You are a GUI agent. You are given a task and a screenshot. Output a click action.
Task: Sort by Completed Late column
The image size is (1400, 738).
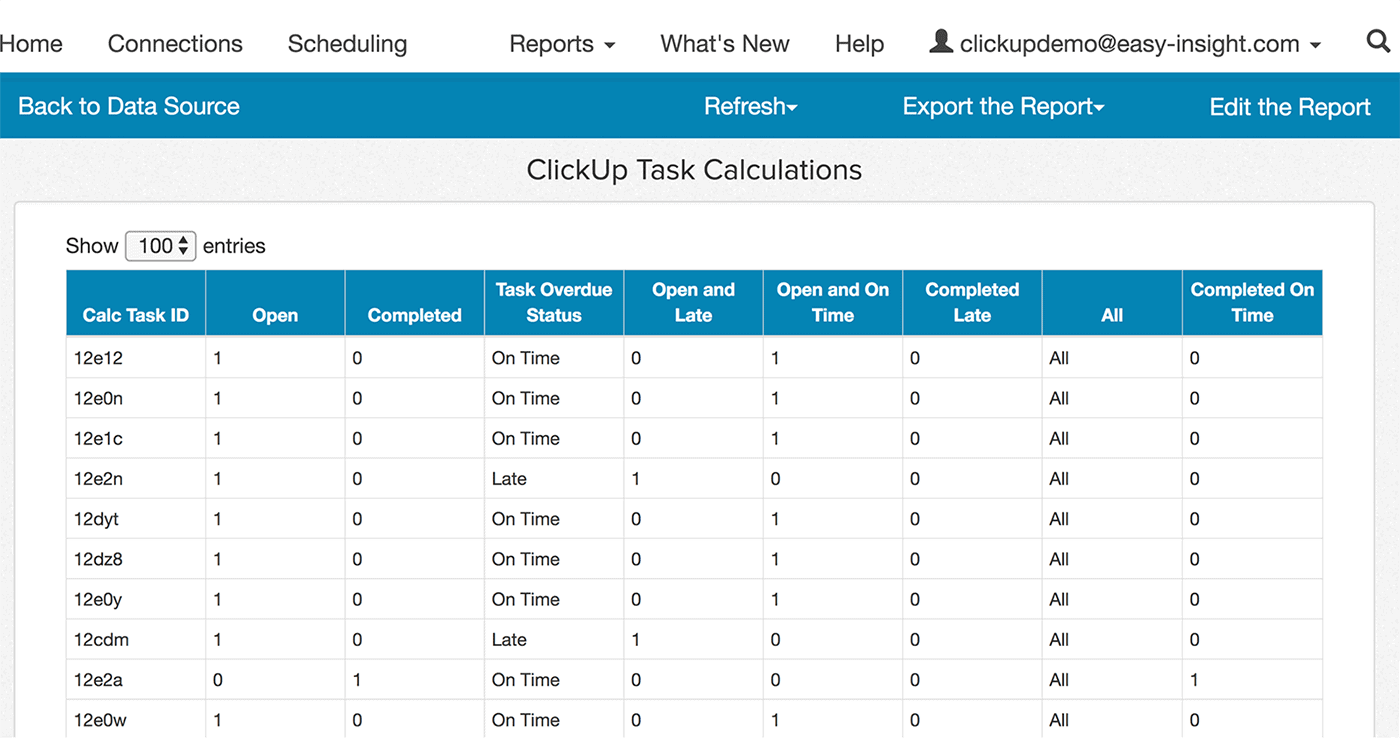point(972,303)
